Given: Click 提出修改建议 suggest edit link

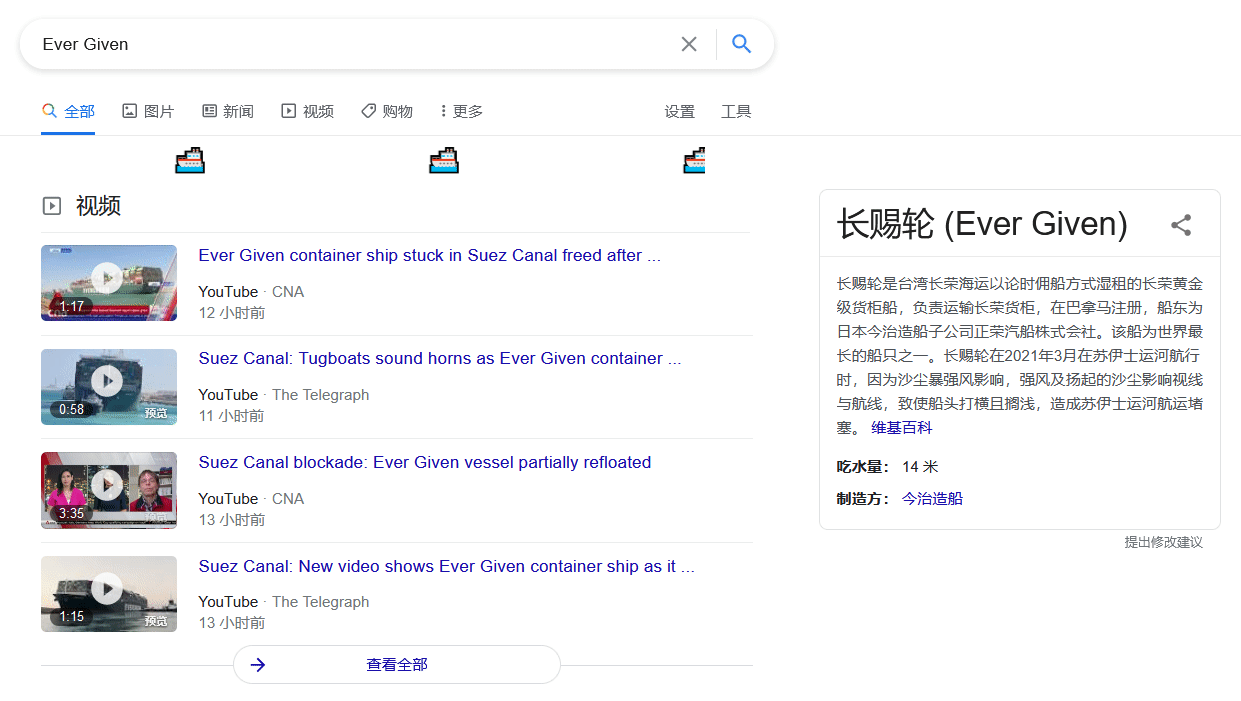Looking at the screenshot, I should [1163, 542].
